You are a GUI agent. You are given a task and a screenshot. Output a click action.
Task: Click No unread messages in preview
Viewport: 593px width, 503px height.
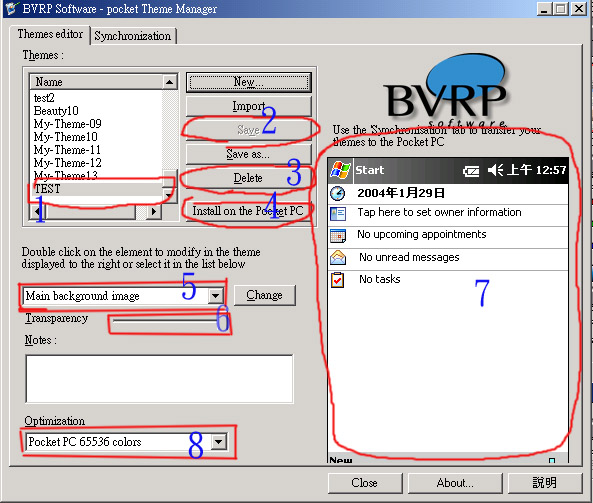point(409,257)
